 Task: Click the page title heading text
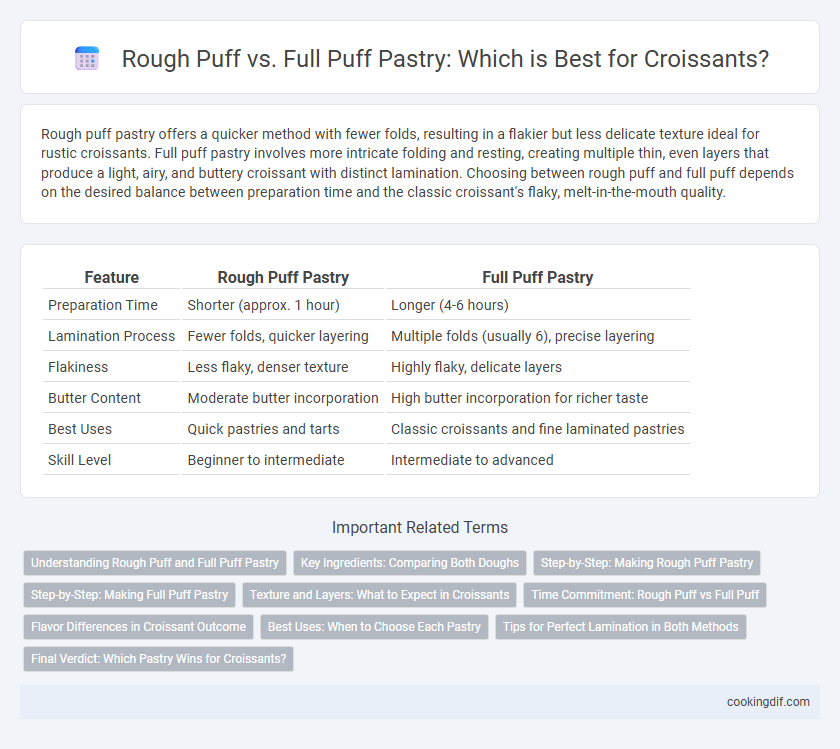[445, 58]
